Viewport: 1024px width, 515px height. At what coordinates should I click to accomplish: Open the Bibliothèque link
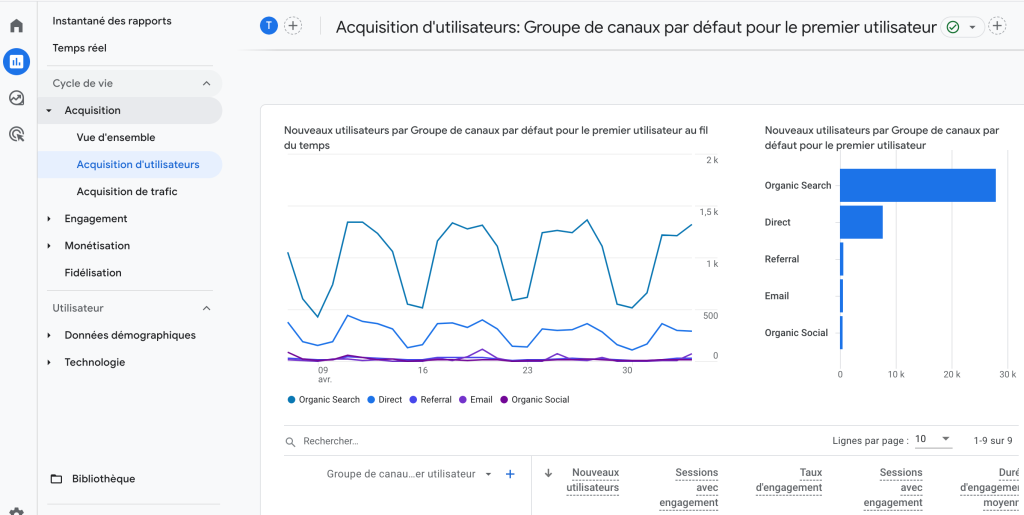click(104, 479)
